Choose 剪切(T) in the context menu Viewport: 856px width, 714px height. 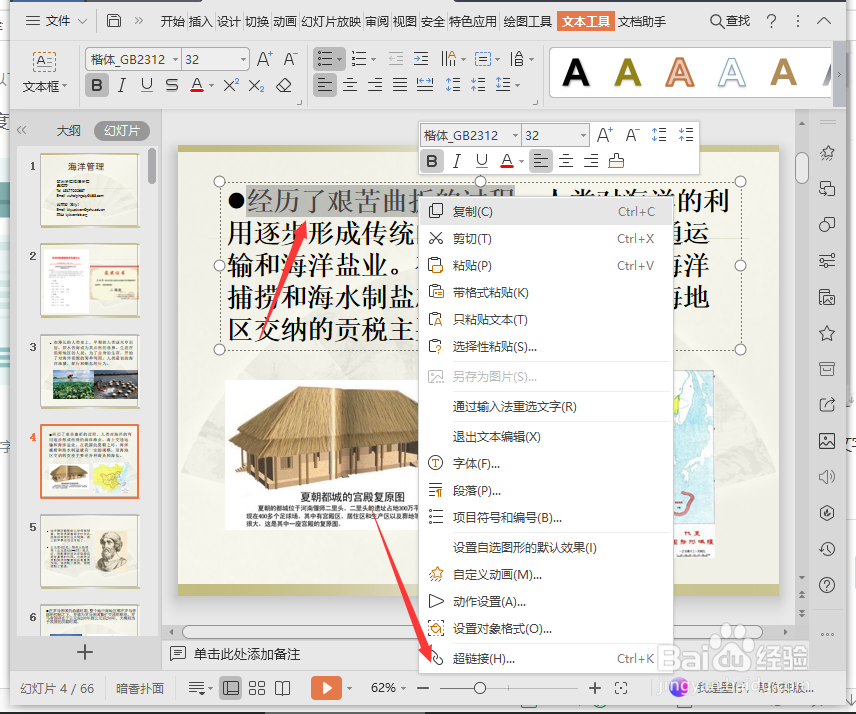(x=545, y=239)
